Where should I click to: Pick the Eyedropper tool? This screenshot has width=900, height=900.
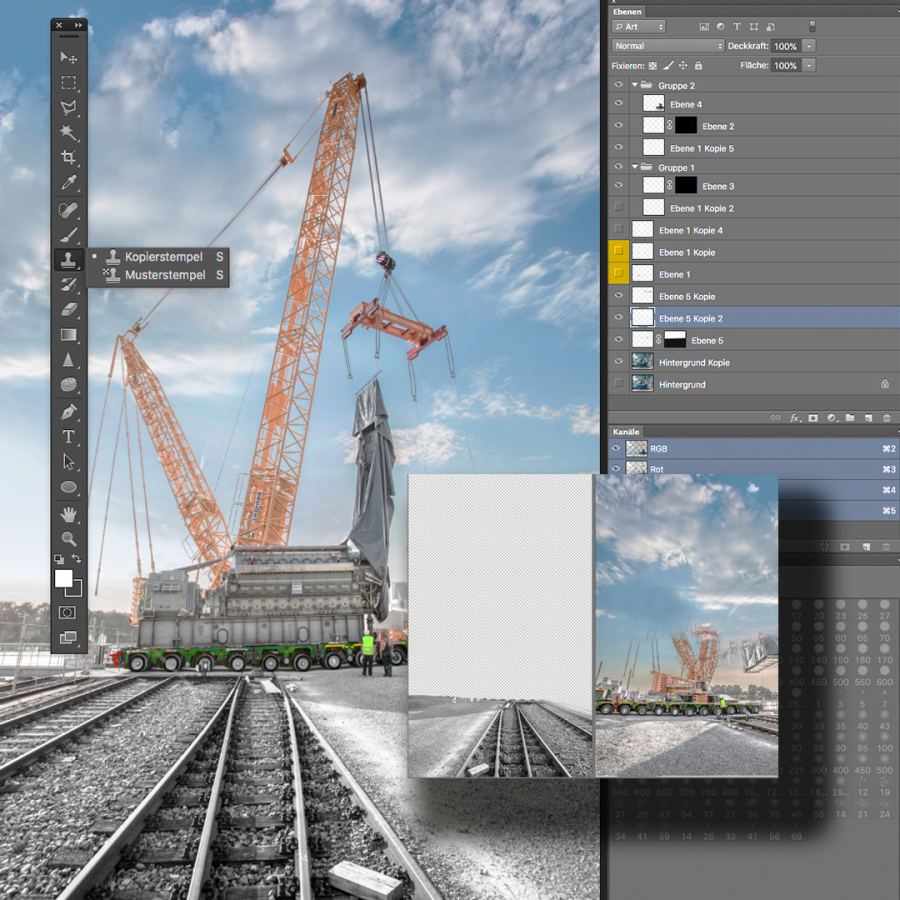pyautogui.click(x=69, y=183)
